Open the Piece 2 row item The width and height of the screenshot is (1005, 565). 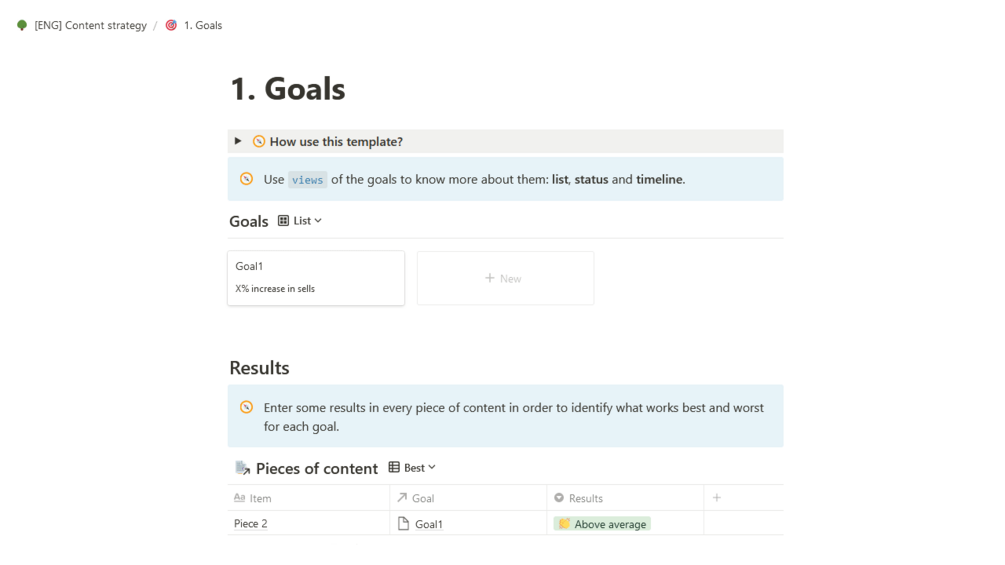[251, 524]
